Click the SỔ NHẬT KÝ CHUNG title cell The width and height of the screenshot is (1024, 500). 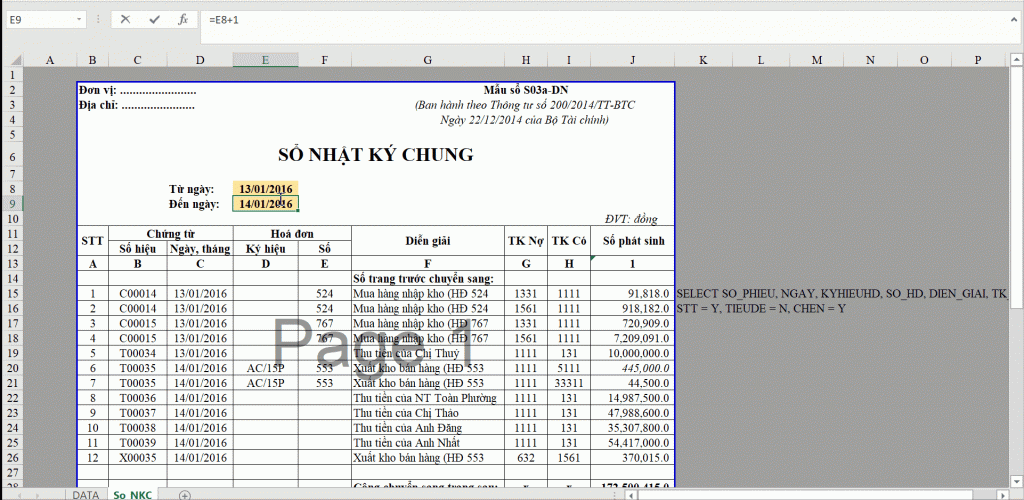tap(375, 155)
